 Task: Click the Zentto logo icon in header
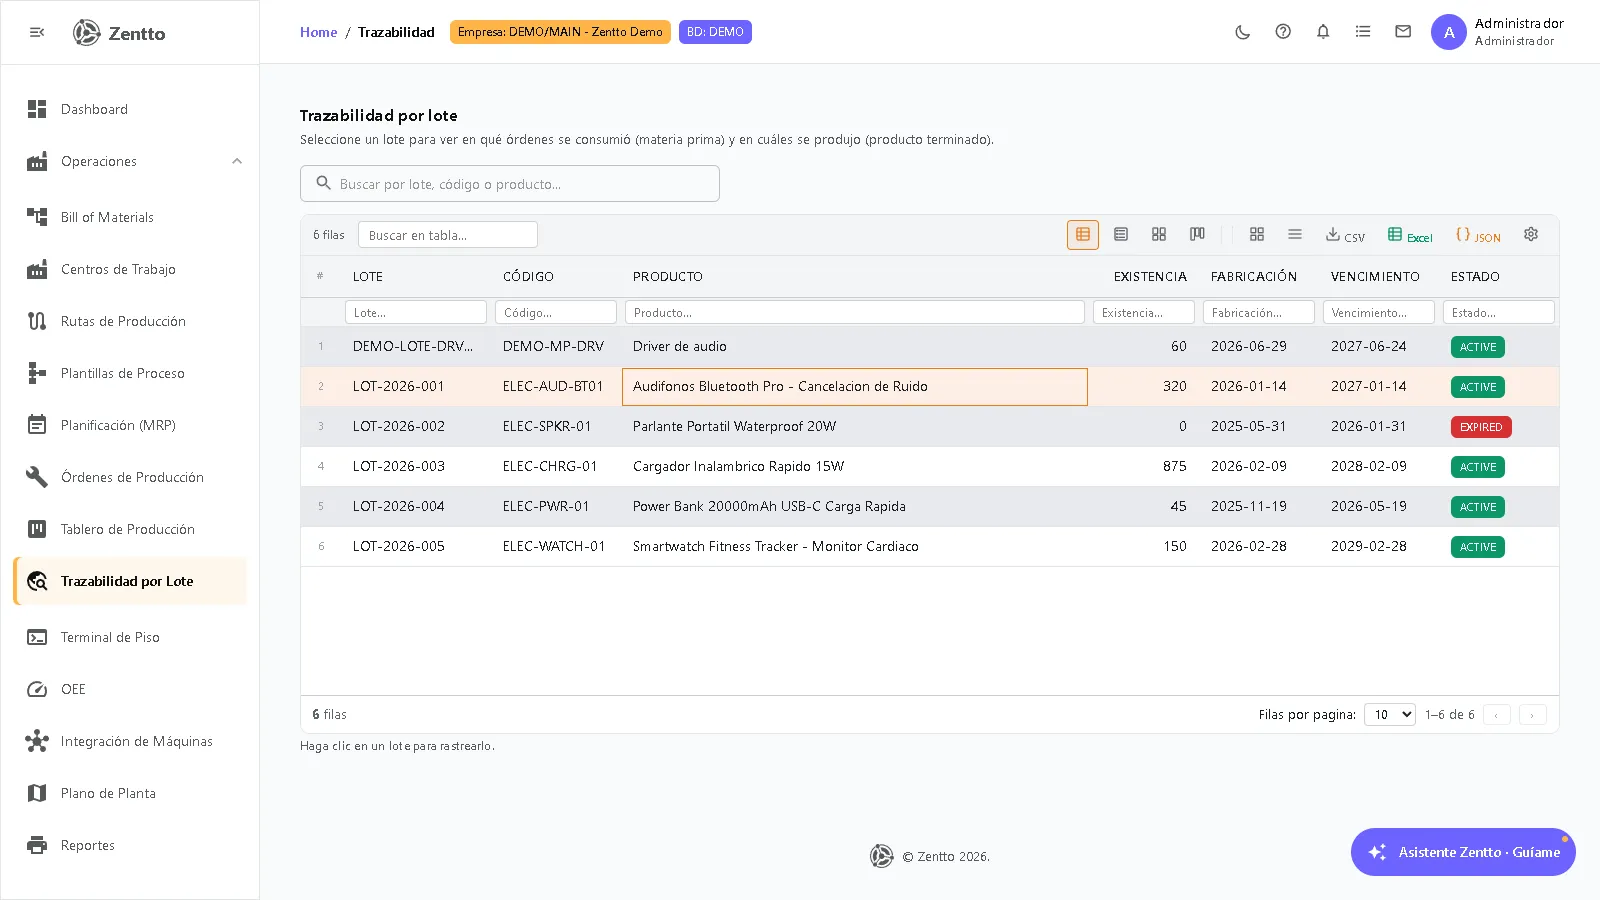[x=87, y=33]
